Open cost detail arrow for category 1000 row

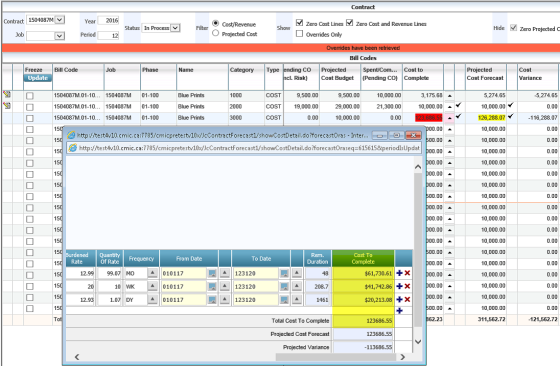(x=450, y=96)
